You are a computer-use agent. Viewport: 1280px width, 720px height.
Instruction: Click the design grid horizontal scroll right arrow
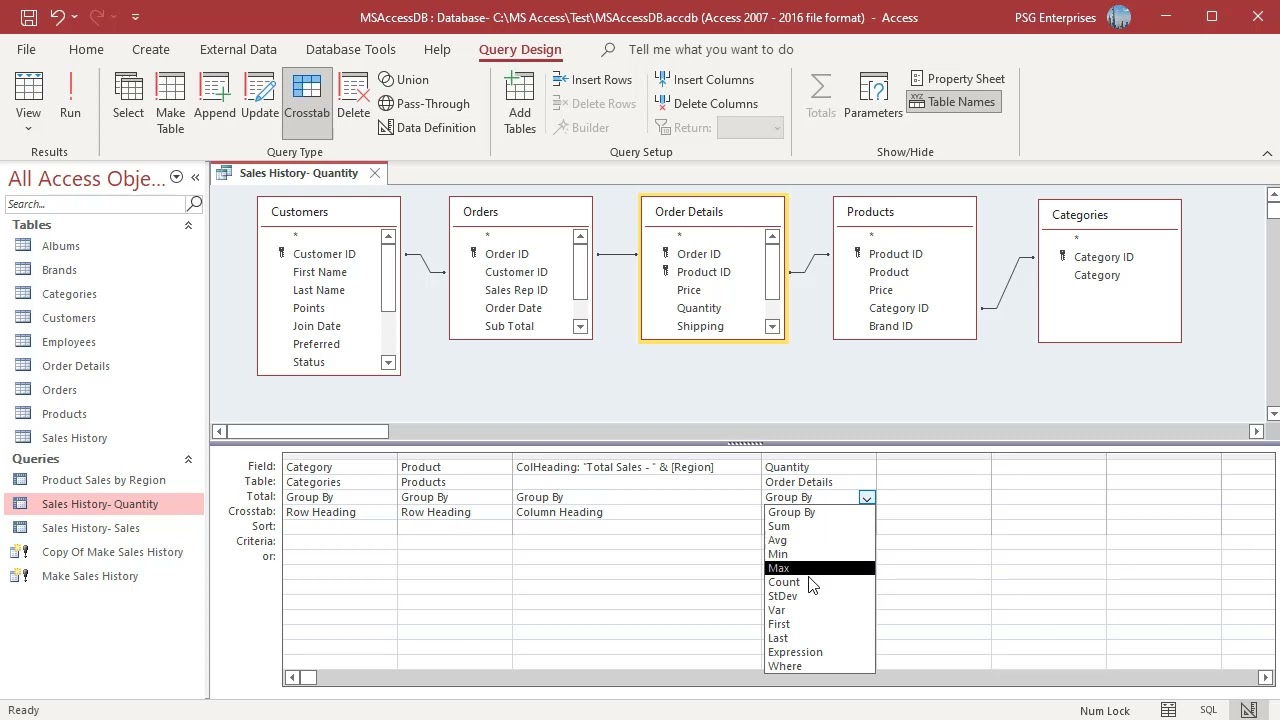pos(1265,677)
